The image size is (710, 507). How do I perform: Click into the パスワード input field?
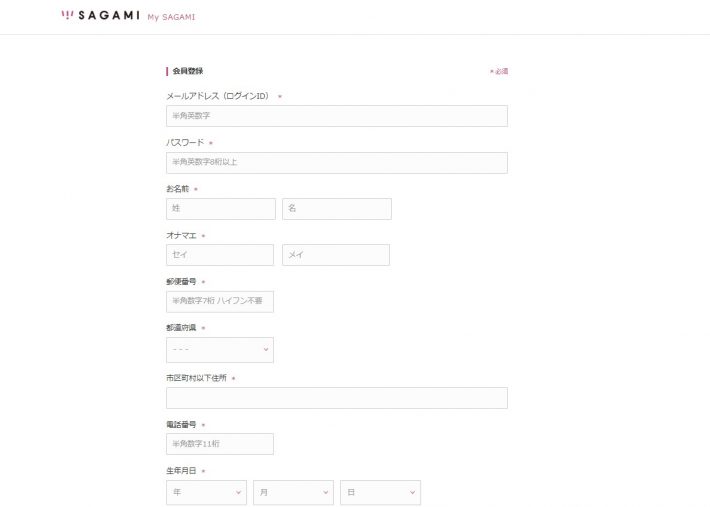[336, 162]
